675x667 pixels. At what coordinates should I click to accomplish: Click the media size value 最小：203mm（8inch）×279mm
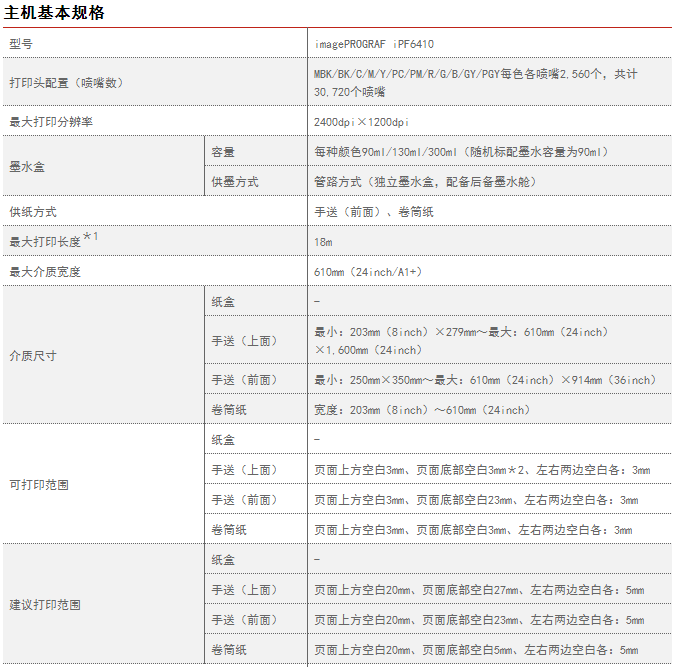[x=395, y=332]
